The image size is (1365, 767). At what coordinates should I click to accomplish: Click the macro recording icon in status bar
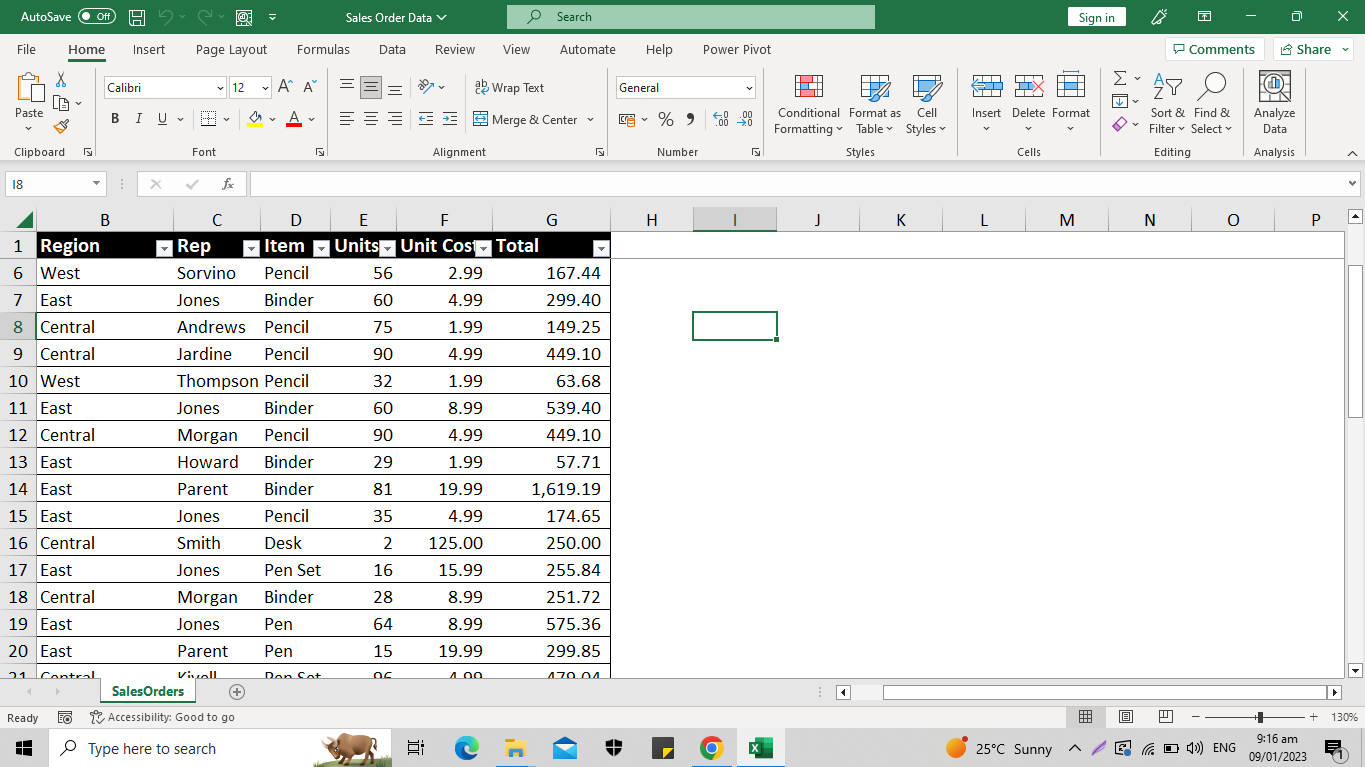(65, 717)
